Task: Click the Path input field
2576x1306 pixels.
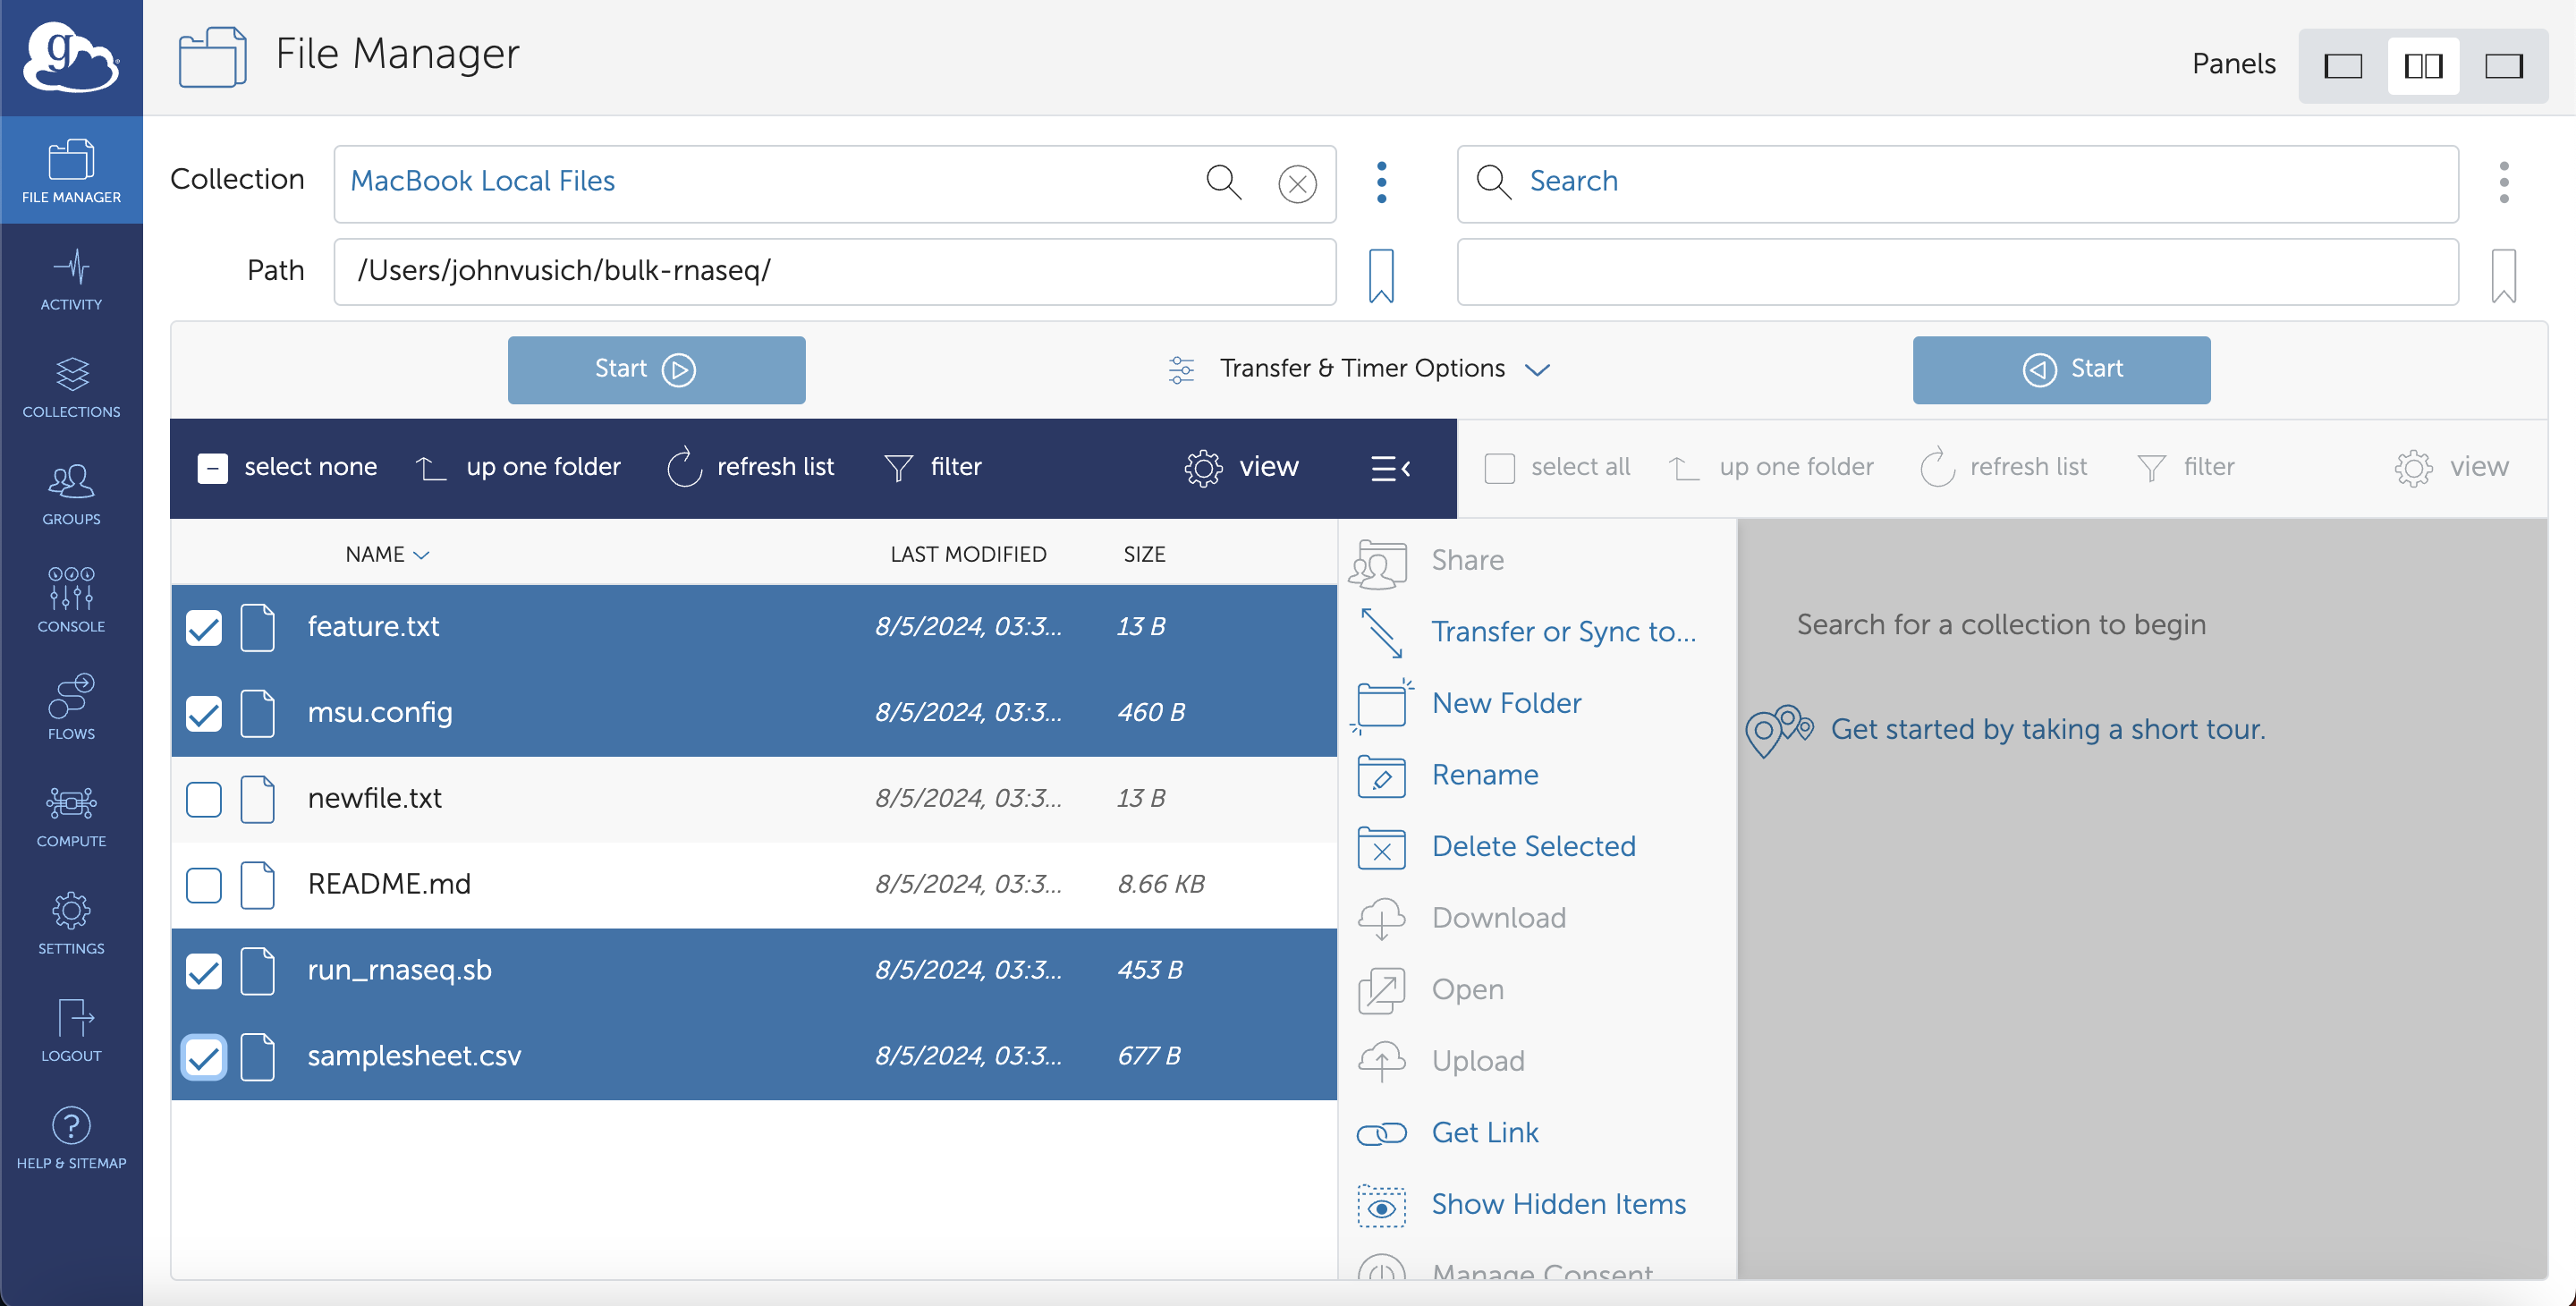Action: click(x=834, y=272)
